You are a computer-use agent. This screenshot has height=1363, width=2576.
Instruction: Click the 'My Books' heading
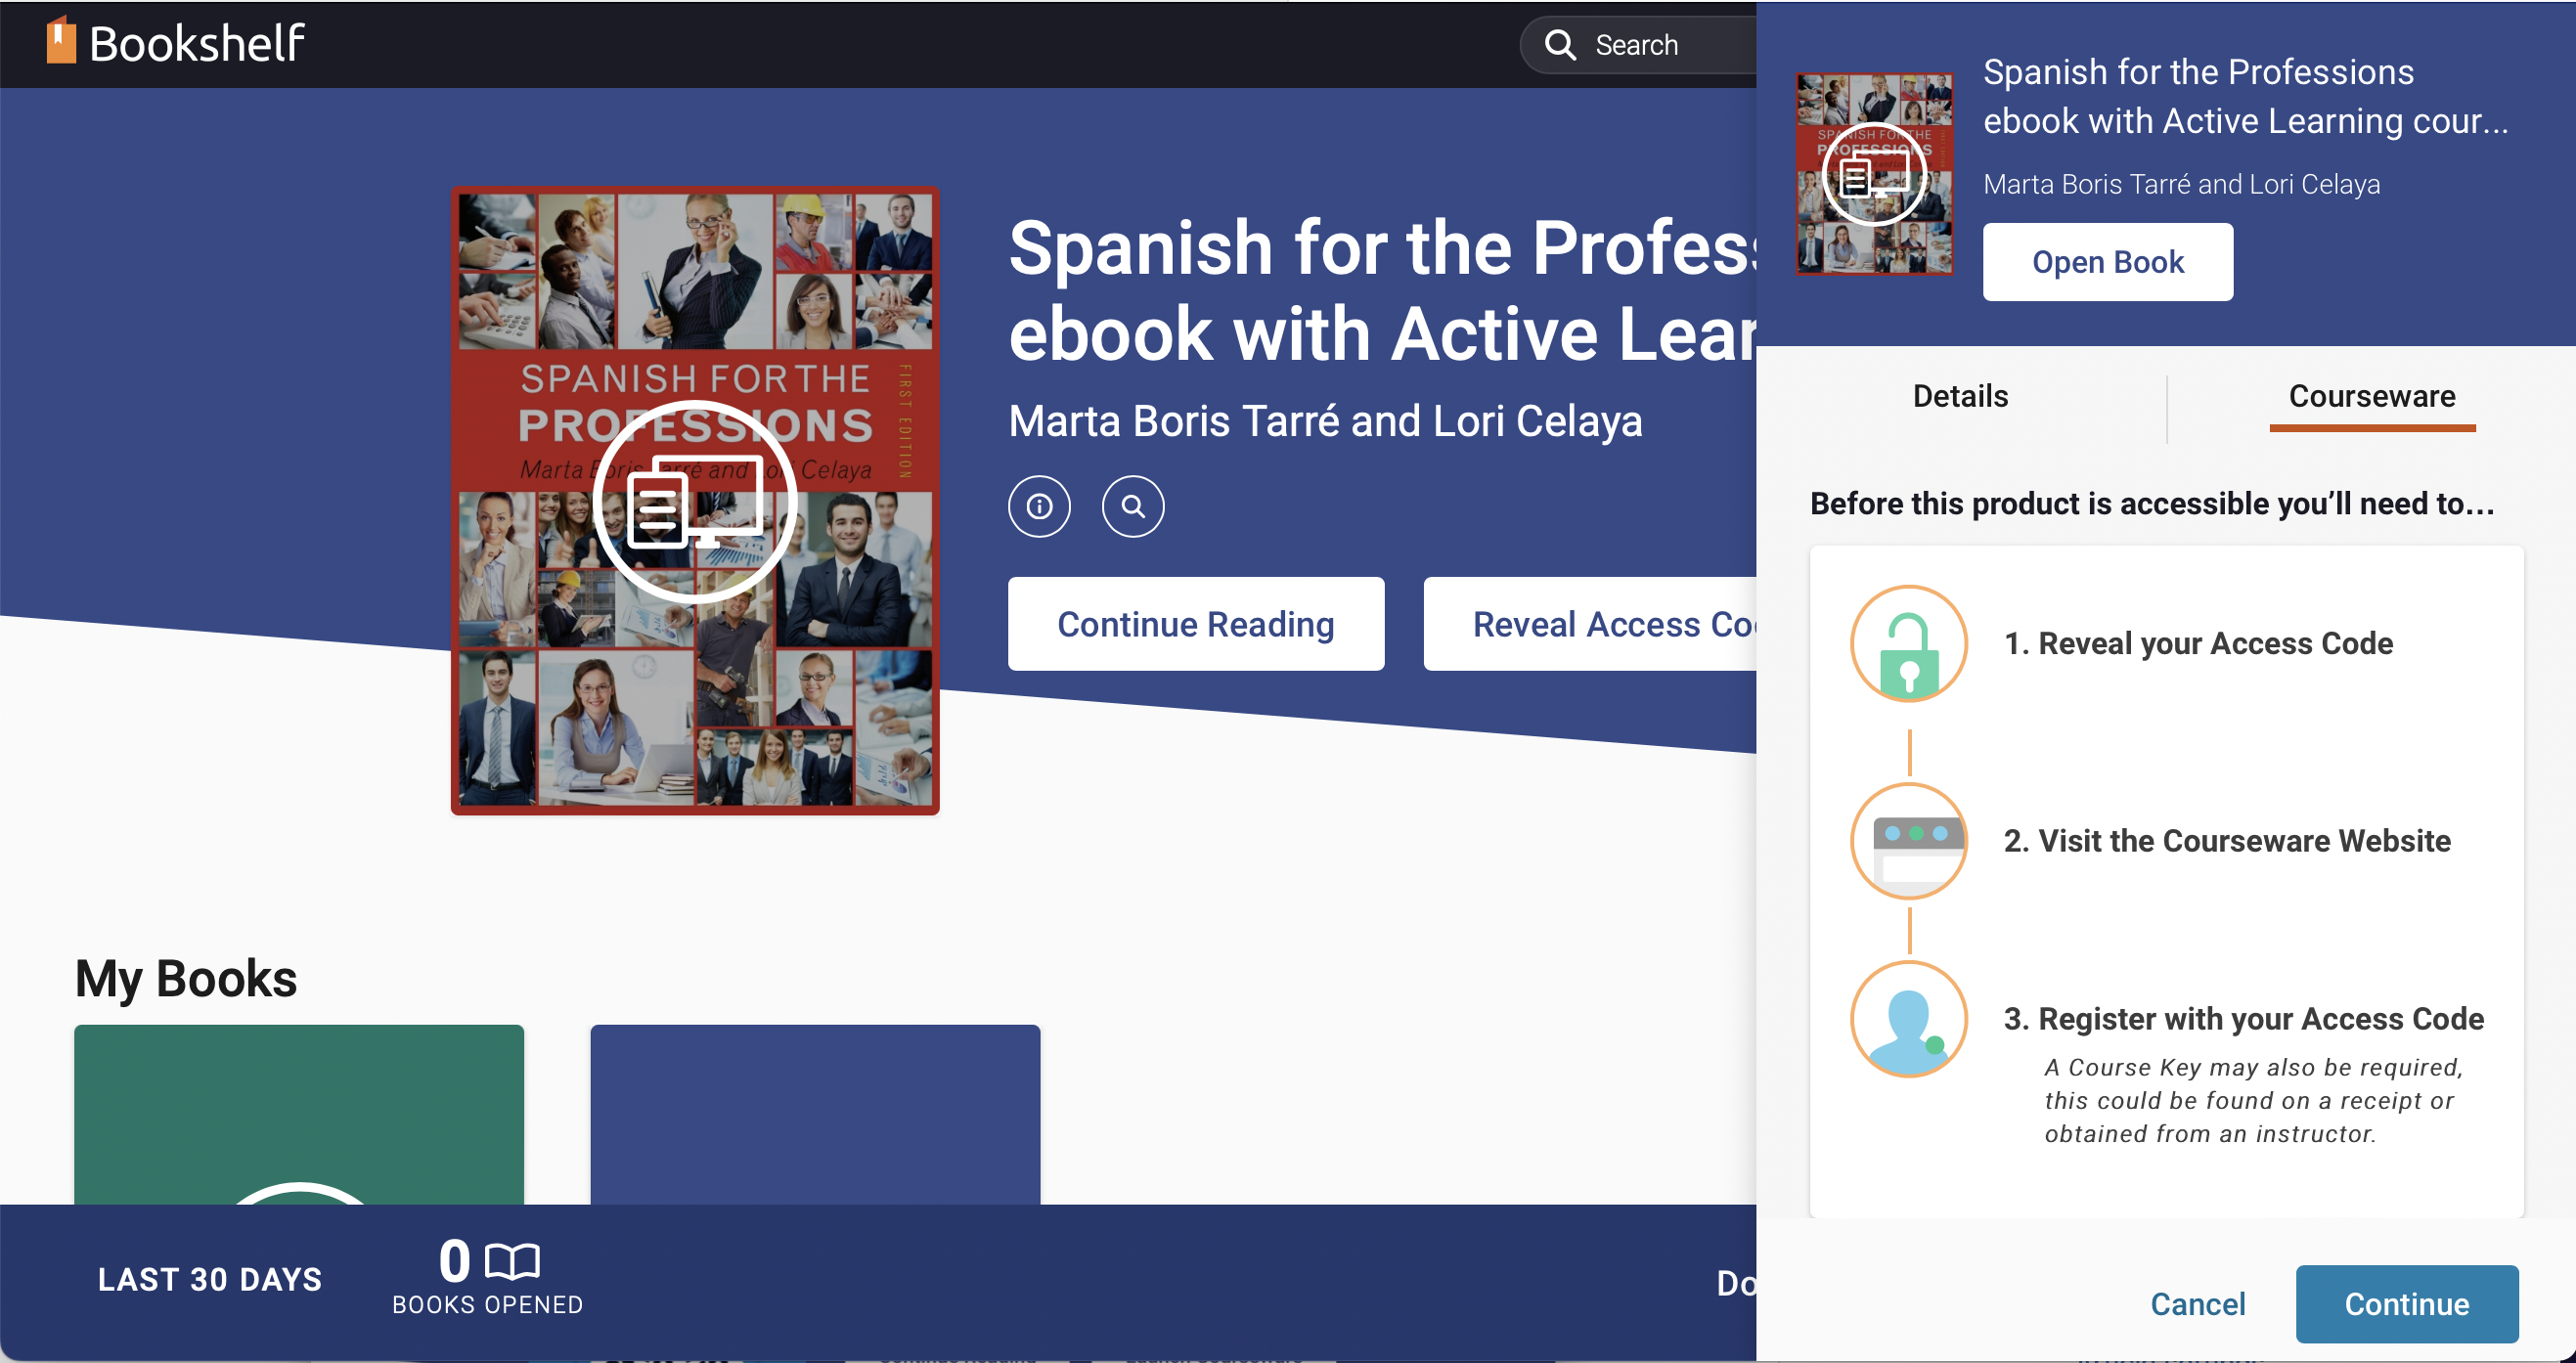186,978
